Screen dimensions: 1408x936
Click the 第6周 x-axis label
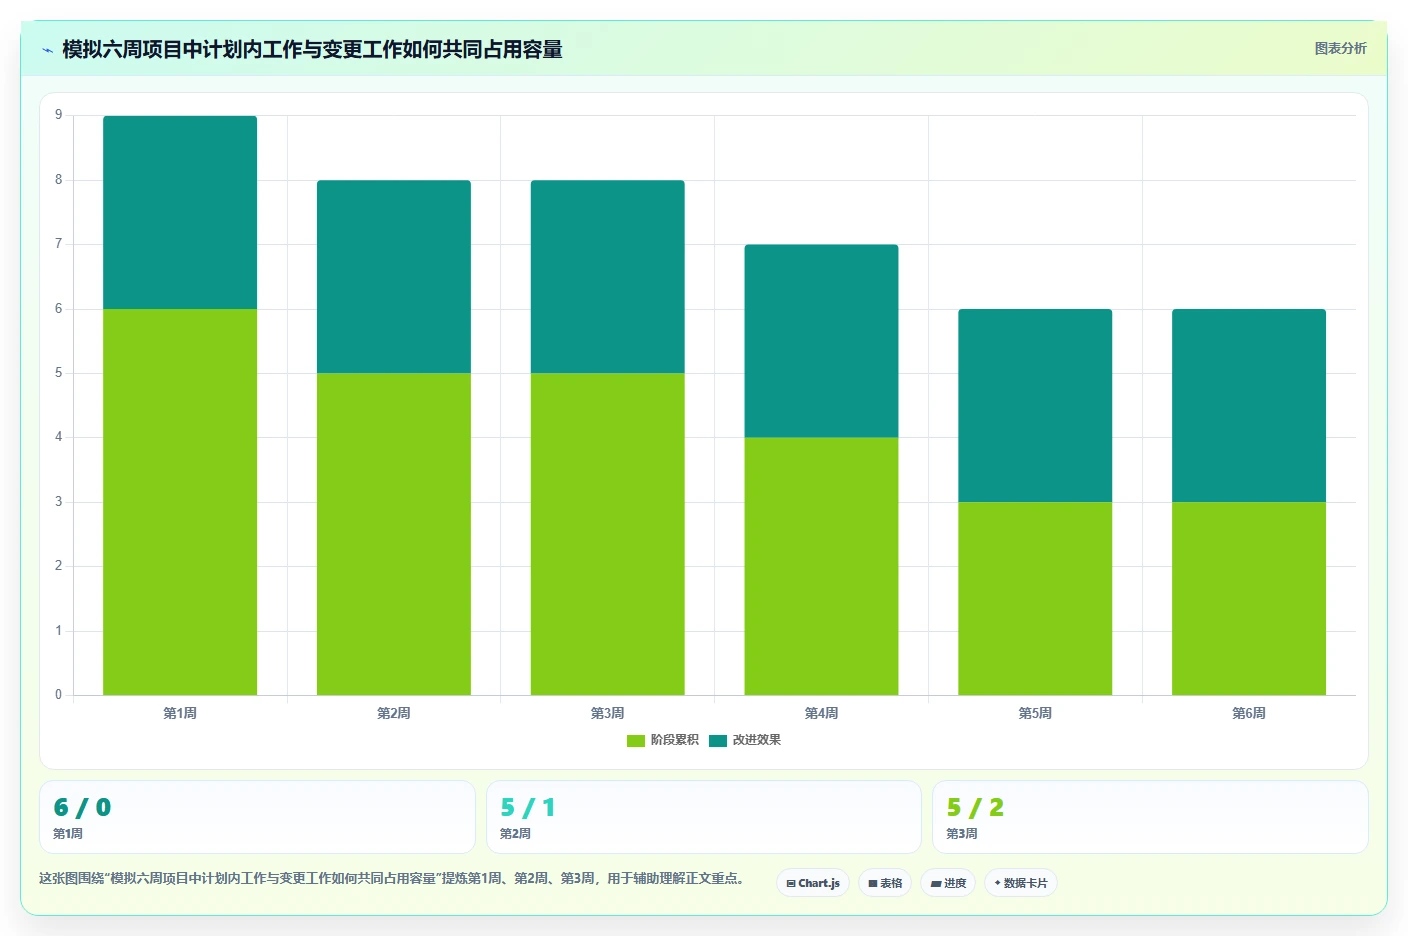(x=1249, y=713)
